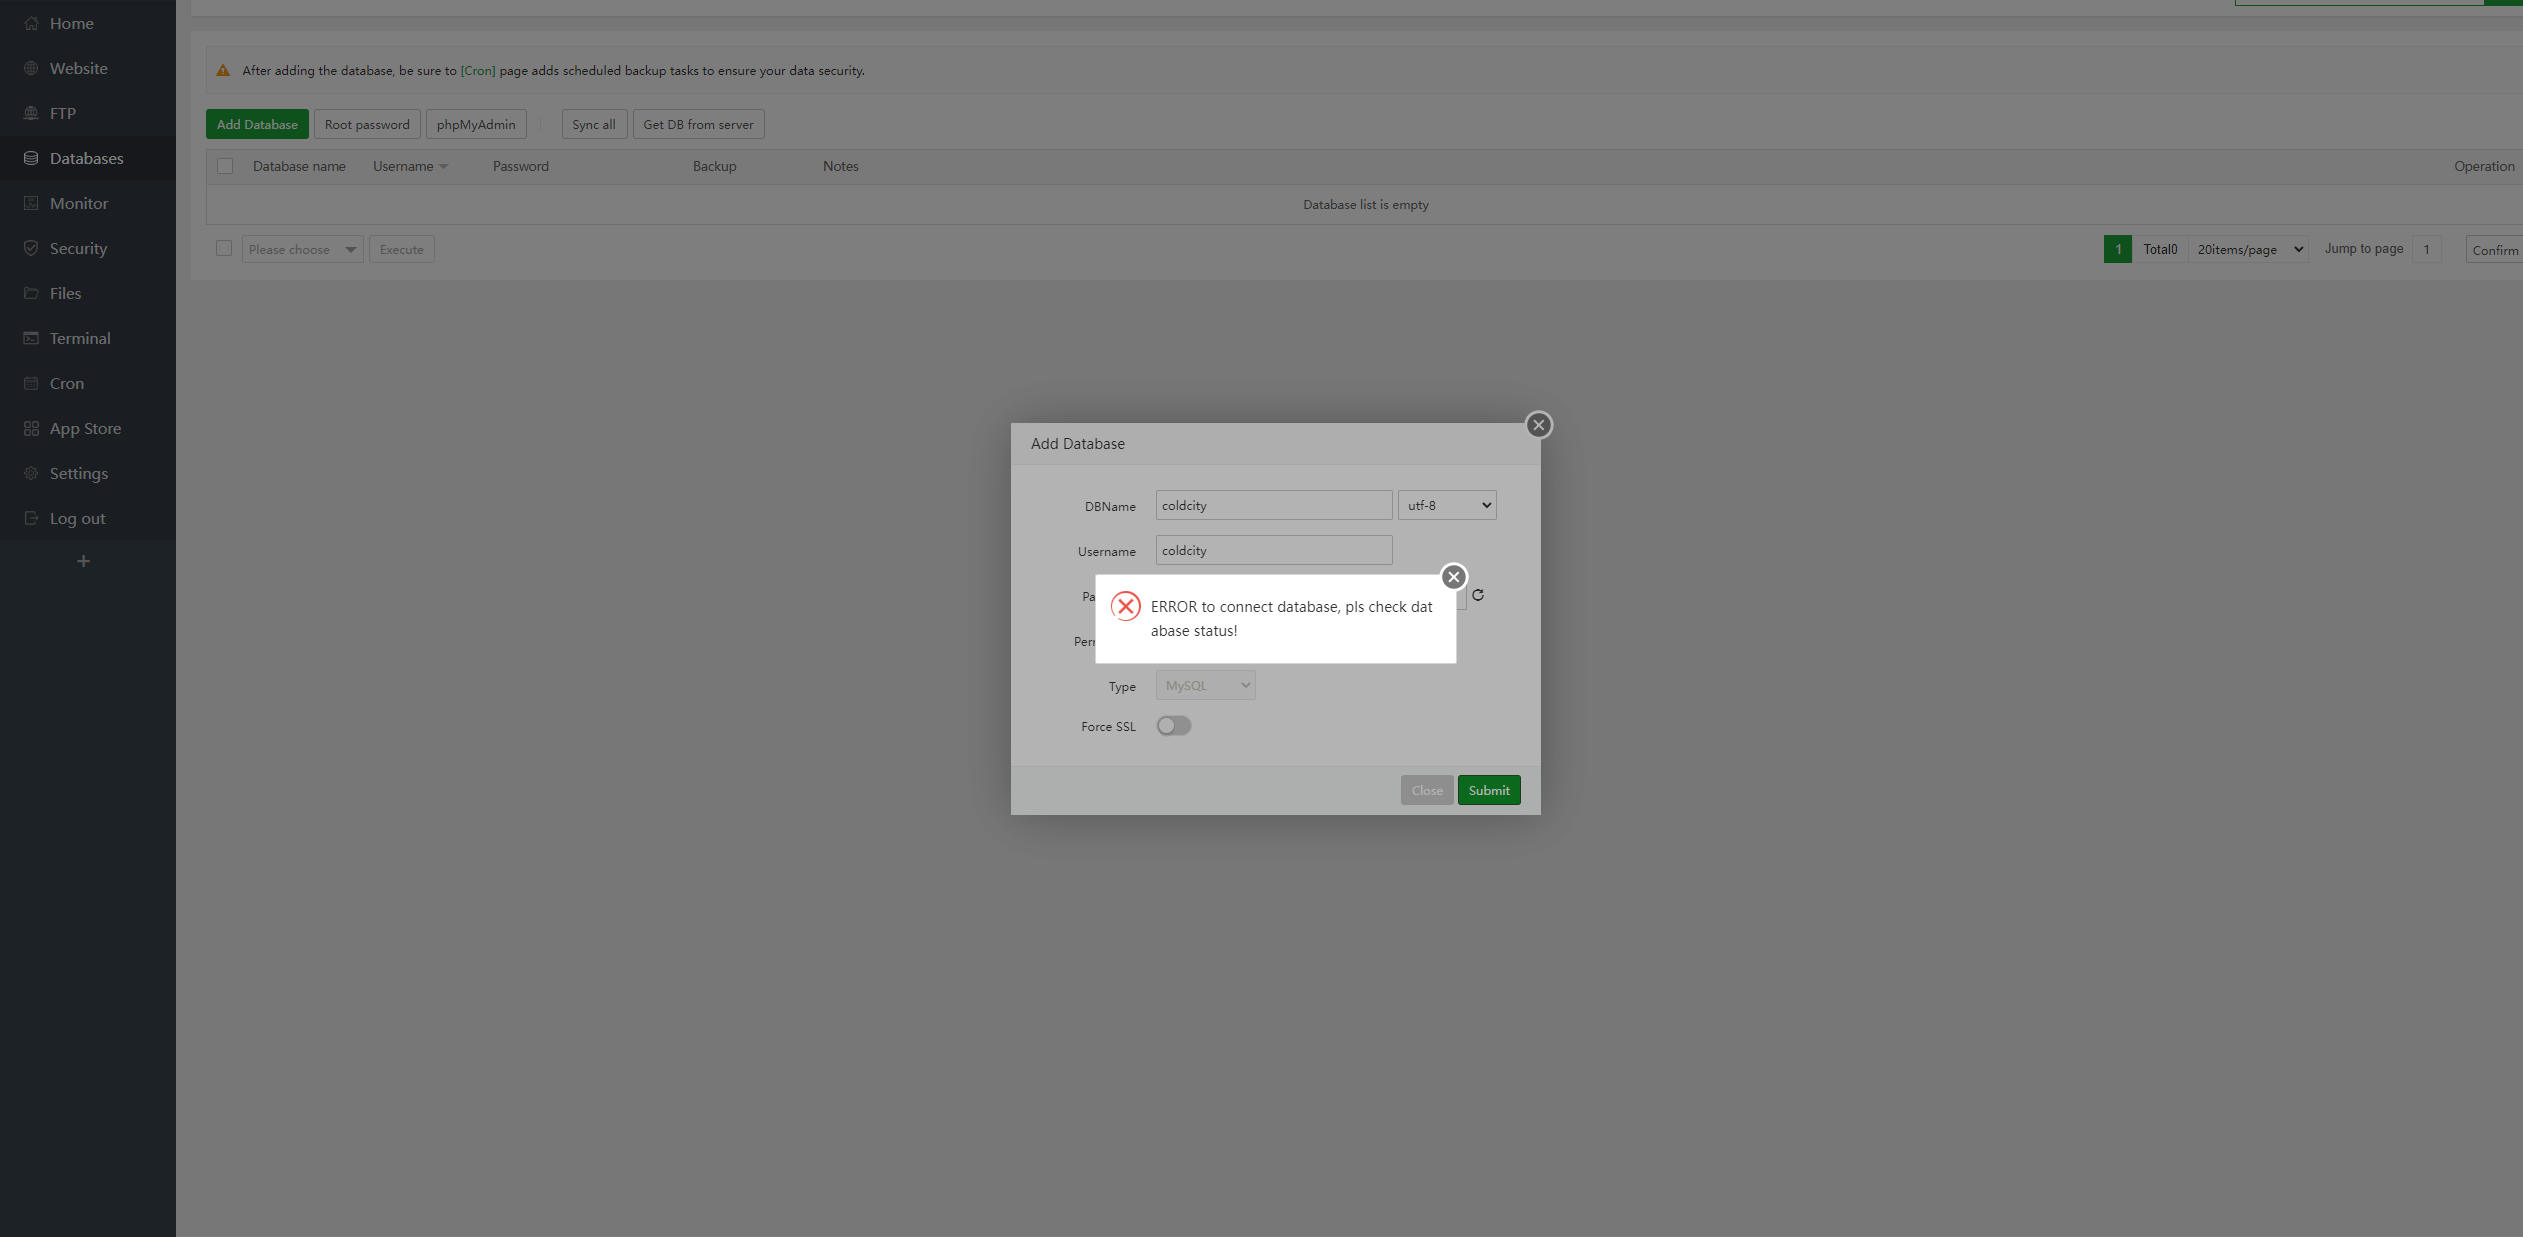Viewport: 2523px width, 1237px height.
Task: Click the Terminal icon in sidebar
Action: (x=31, y=338)
